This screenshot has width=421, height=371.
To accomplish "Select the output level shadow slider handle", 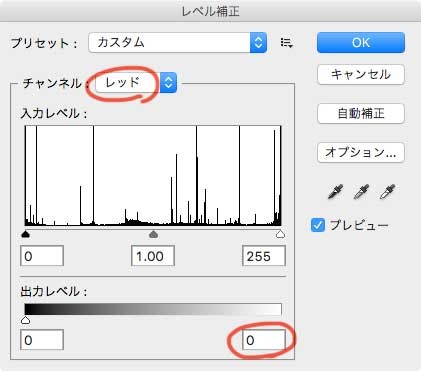I will 25,320.
